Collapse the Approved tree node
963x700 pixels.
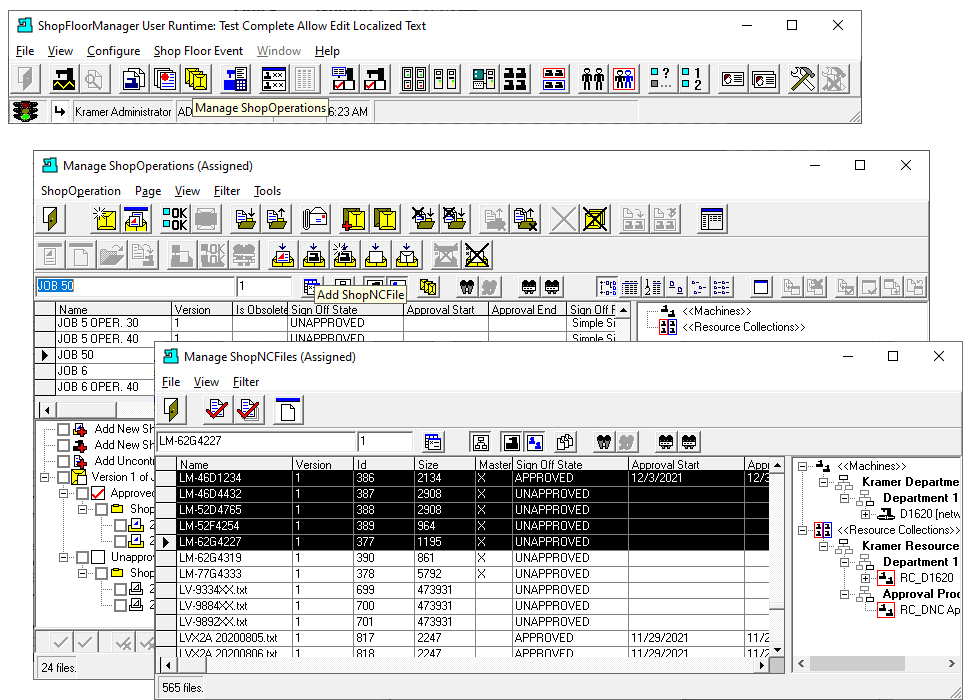[64, 493]
